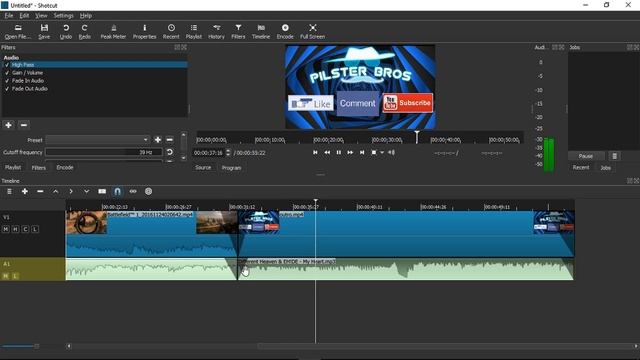Open the Filters panel from toolbar
The height and width of the screenshot is (360, 640).
[238, 31]
